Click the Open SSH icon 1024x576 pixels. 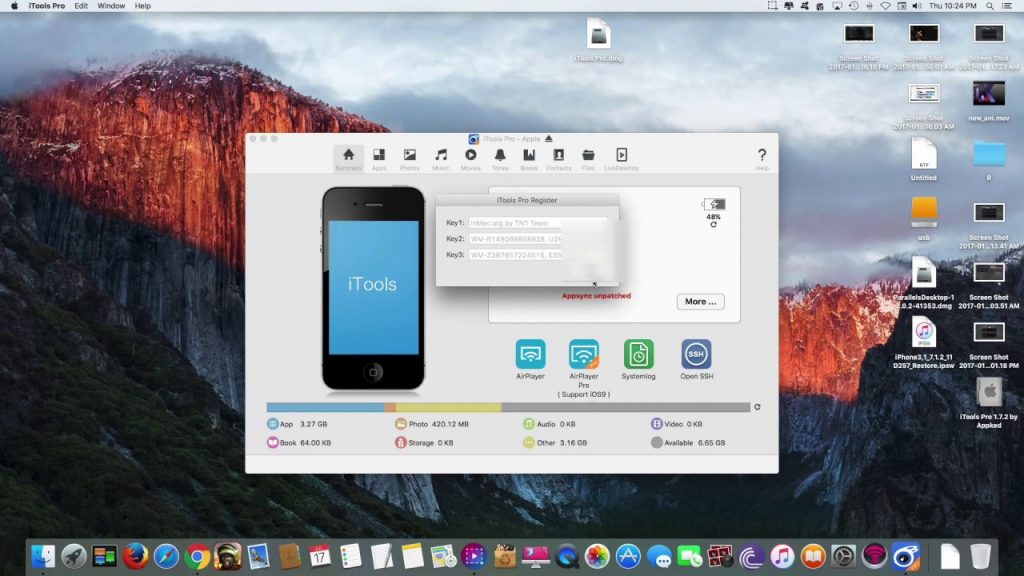(x=696, y=355)
